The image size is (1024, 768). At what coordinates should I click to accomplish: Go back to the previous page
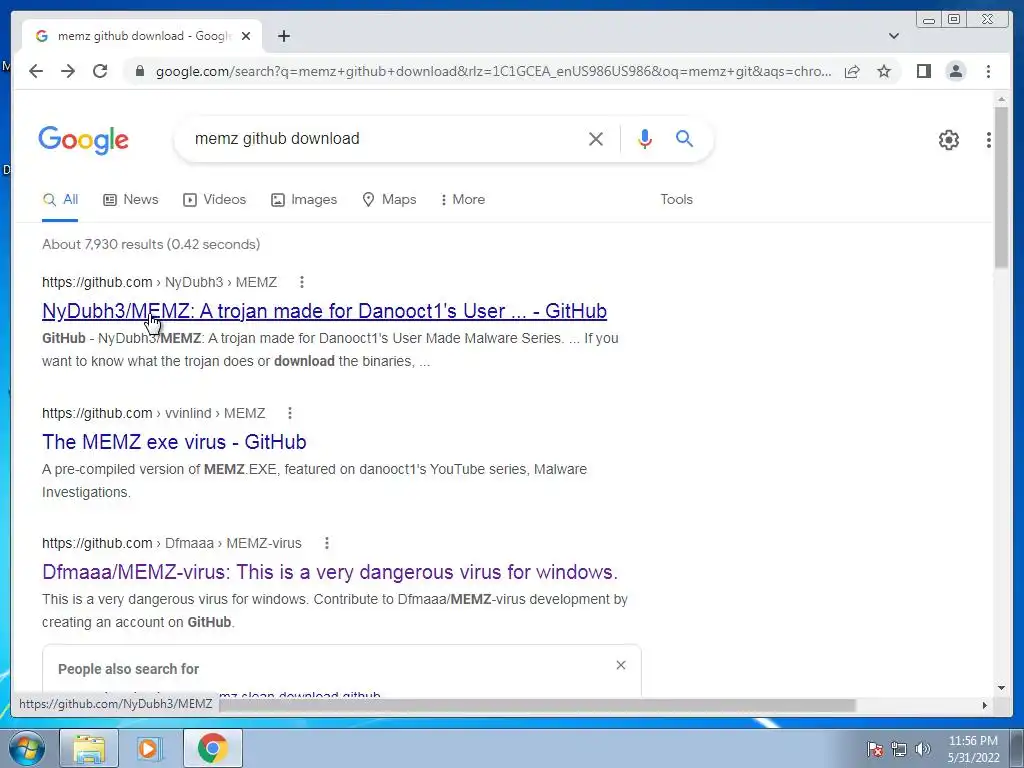pyautogui.click(x=36, y=71)
